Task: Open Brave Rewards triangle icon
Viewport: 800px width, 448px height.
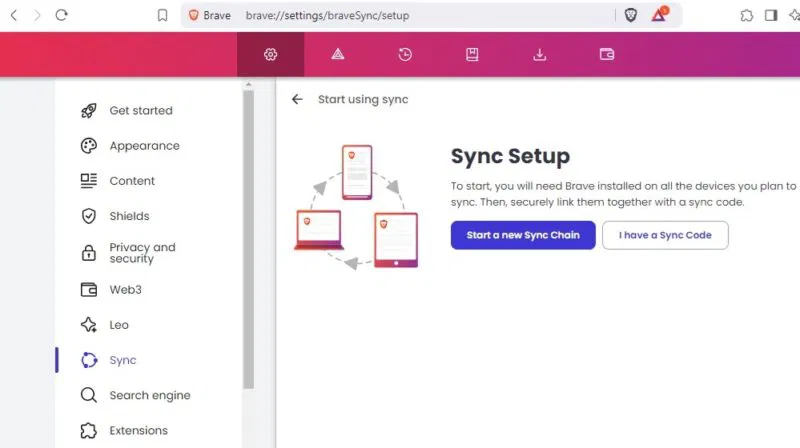Action: coord(659,15)
